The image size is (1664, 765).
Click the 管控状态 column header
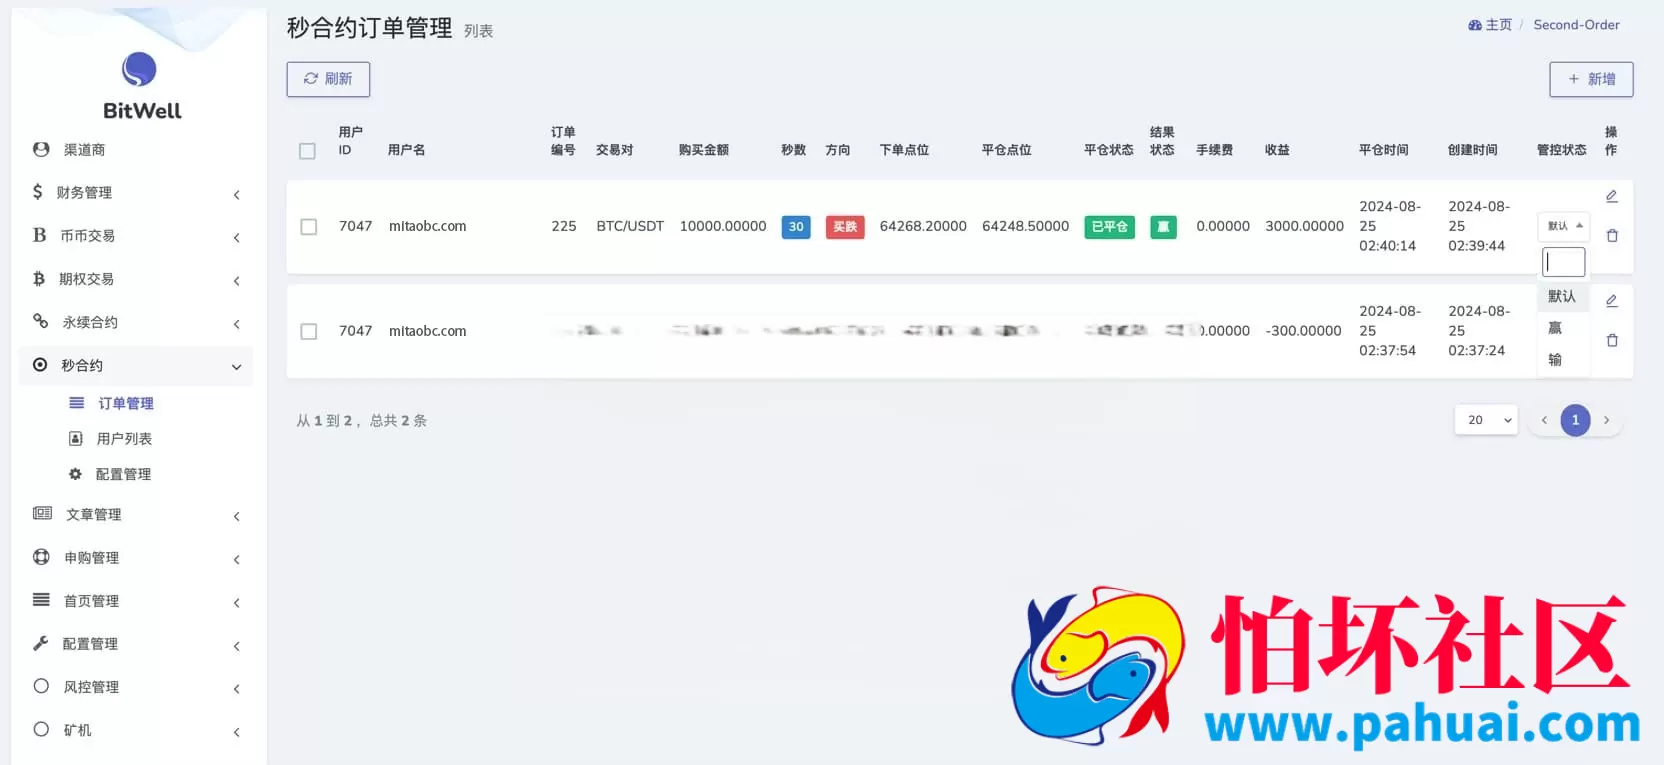coord(1561,150)
